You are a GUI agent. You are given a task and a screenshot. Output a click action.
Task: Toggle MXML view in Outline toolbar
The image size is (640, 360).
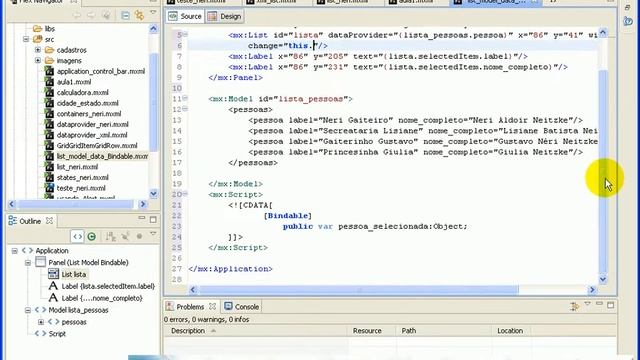click(x=77, y=236)
